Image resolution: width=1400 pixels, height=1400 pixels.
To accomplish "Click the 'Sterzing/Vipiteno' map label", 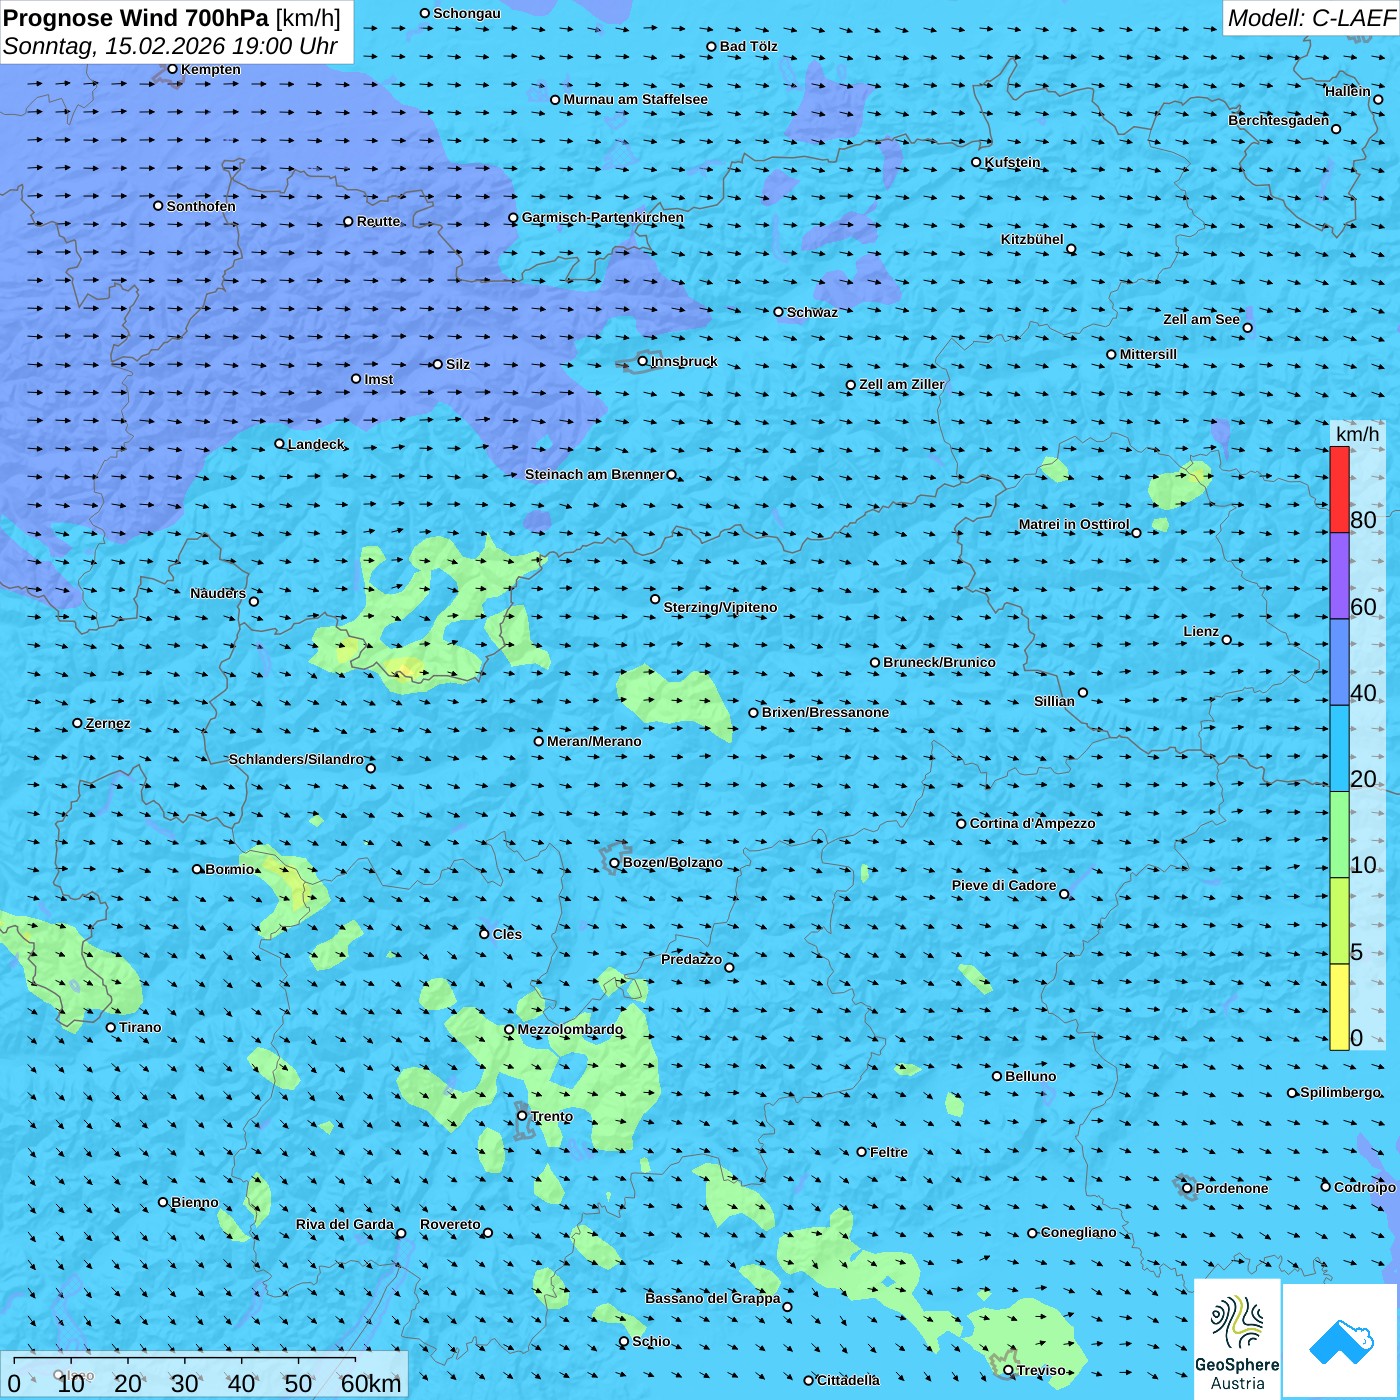I will (720, 607).
